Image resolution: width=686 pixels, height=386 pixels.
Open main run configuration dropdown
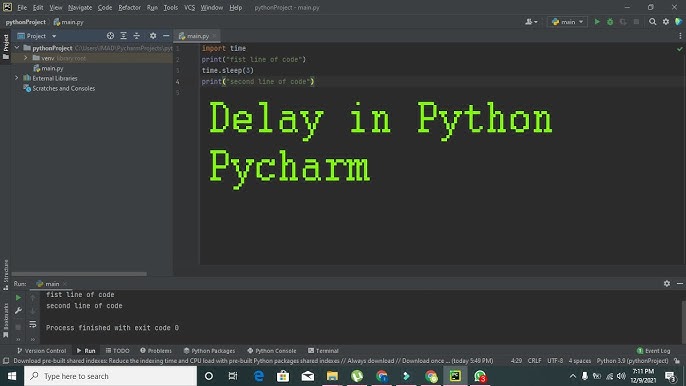point(567,22)
